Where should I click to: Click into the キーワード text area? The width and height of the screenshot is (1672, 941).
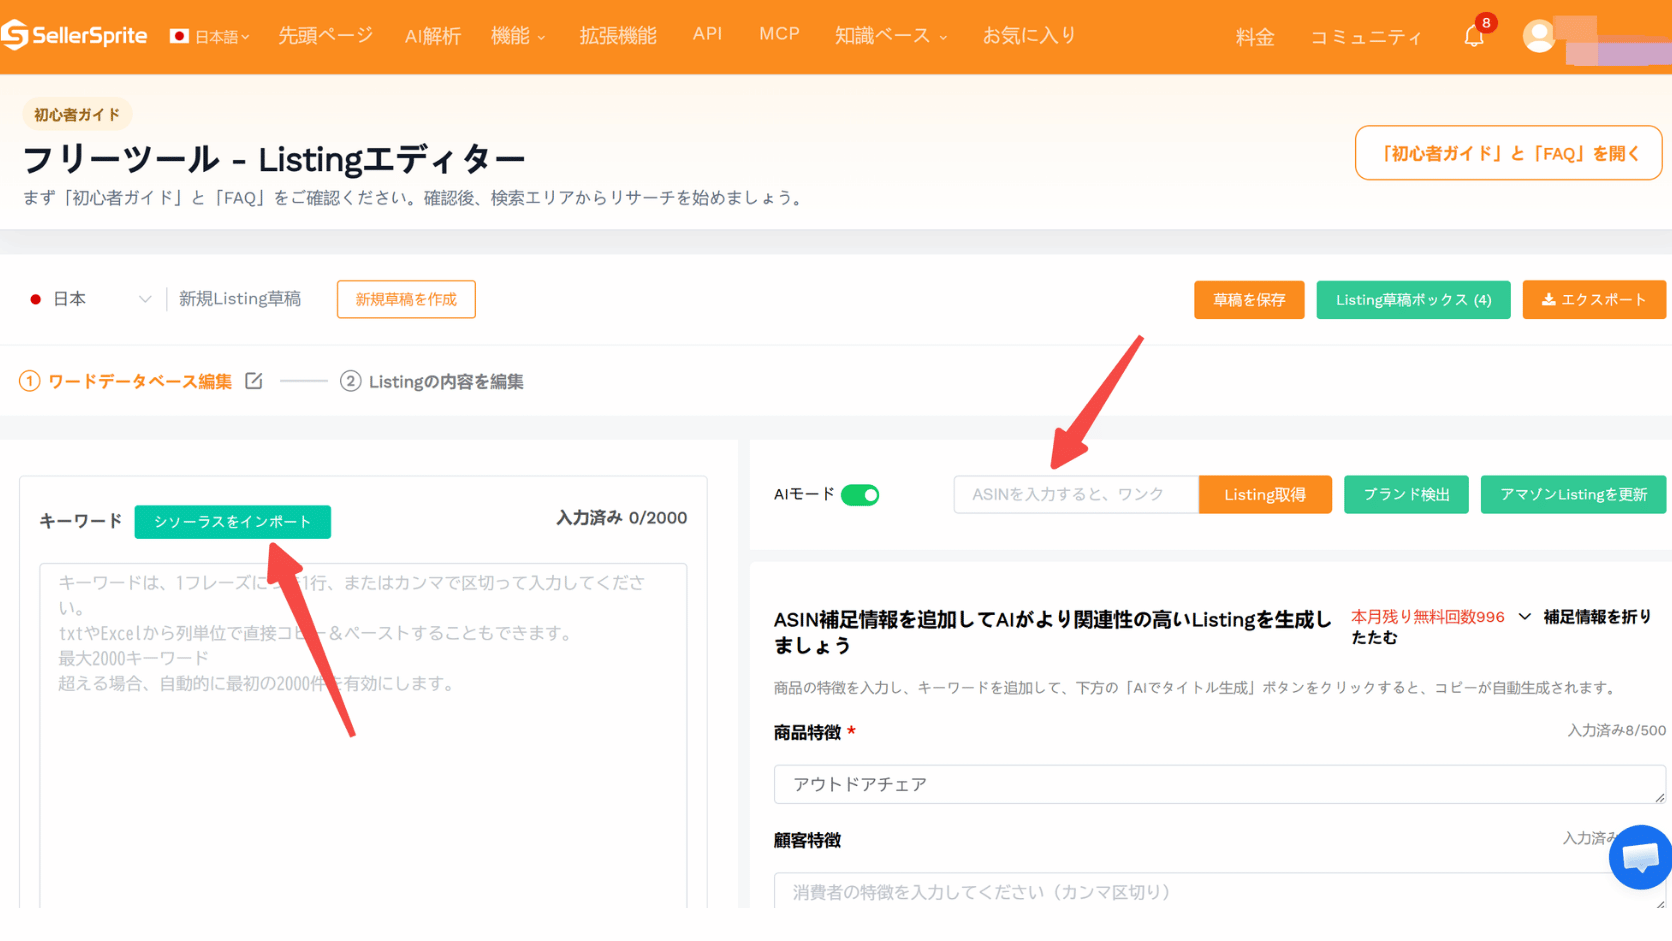pos(363,735)
